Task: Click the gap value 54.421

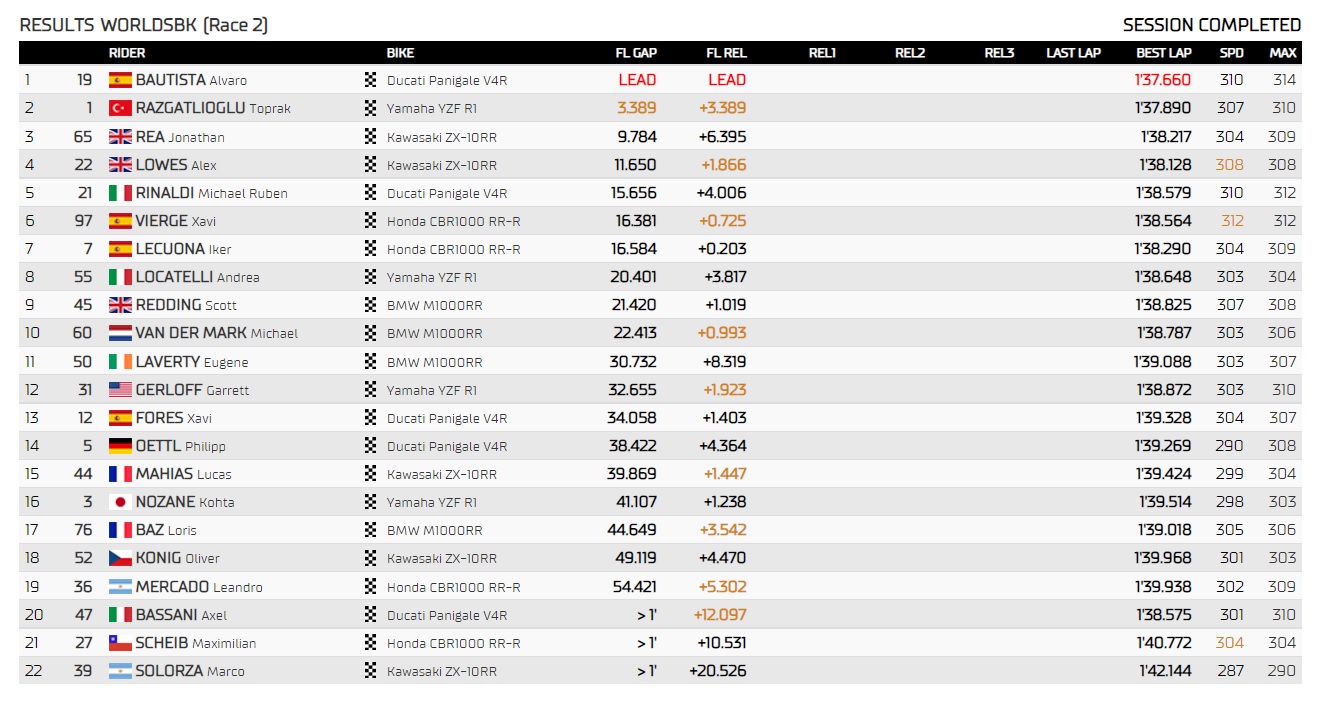Action: pyautogui.click(x=633, y=587)
